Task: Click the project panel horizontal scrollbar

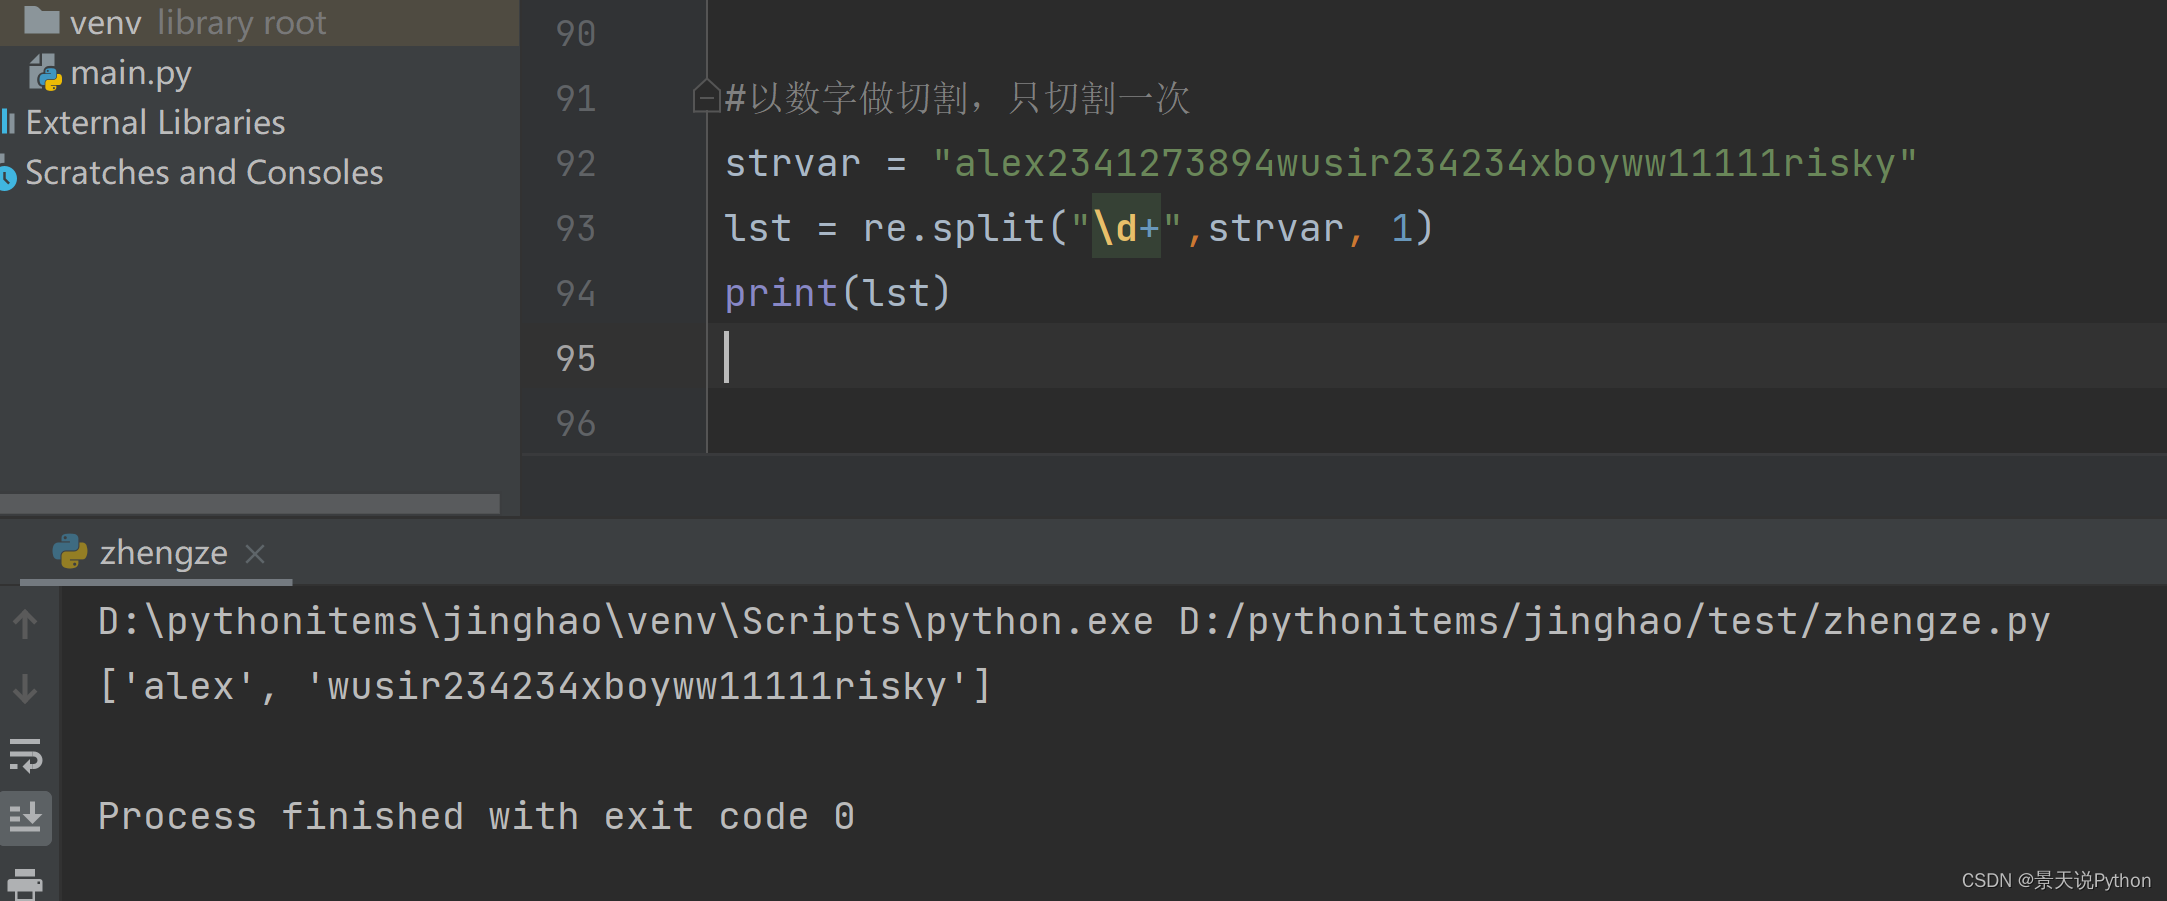Action: tap(250, 504)
